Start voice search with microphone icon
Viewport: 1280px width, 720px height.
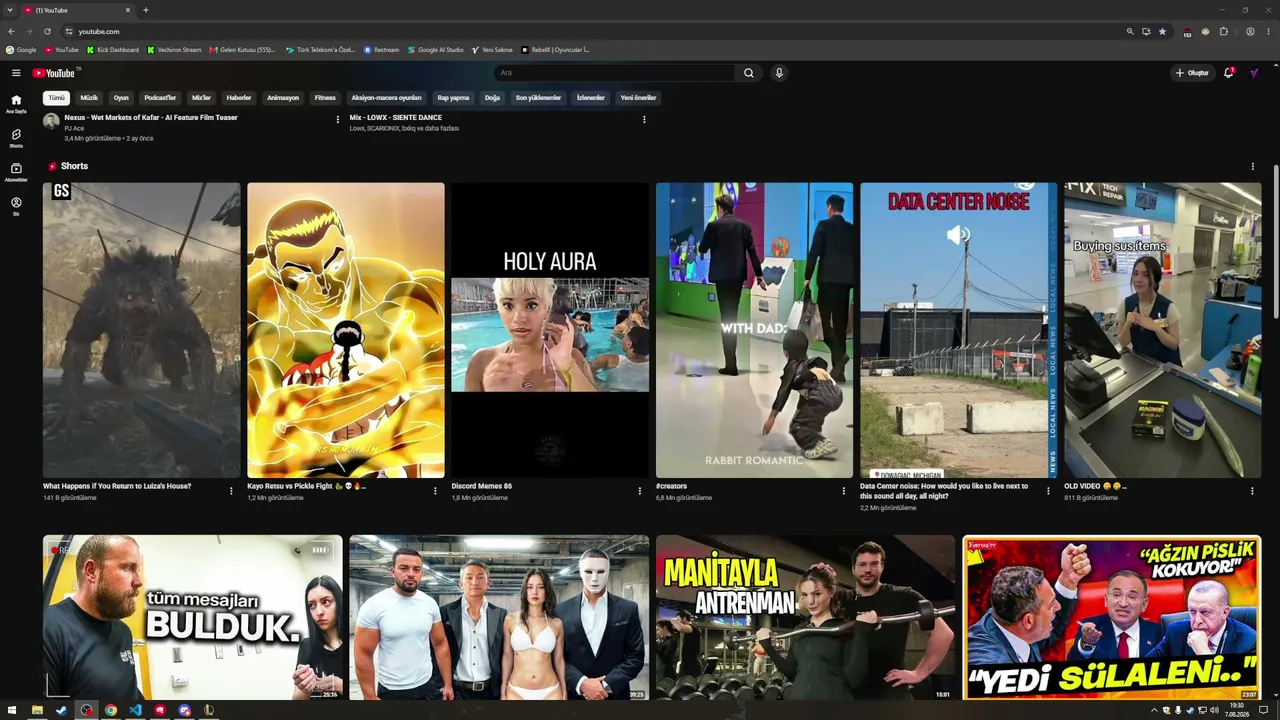[x=779, y=73]
